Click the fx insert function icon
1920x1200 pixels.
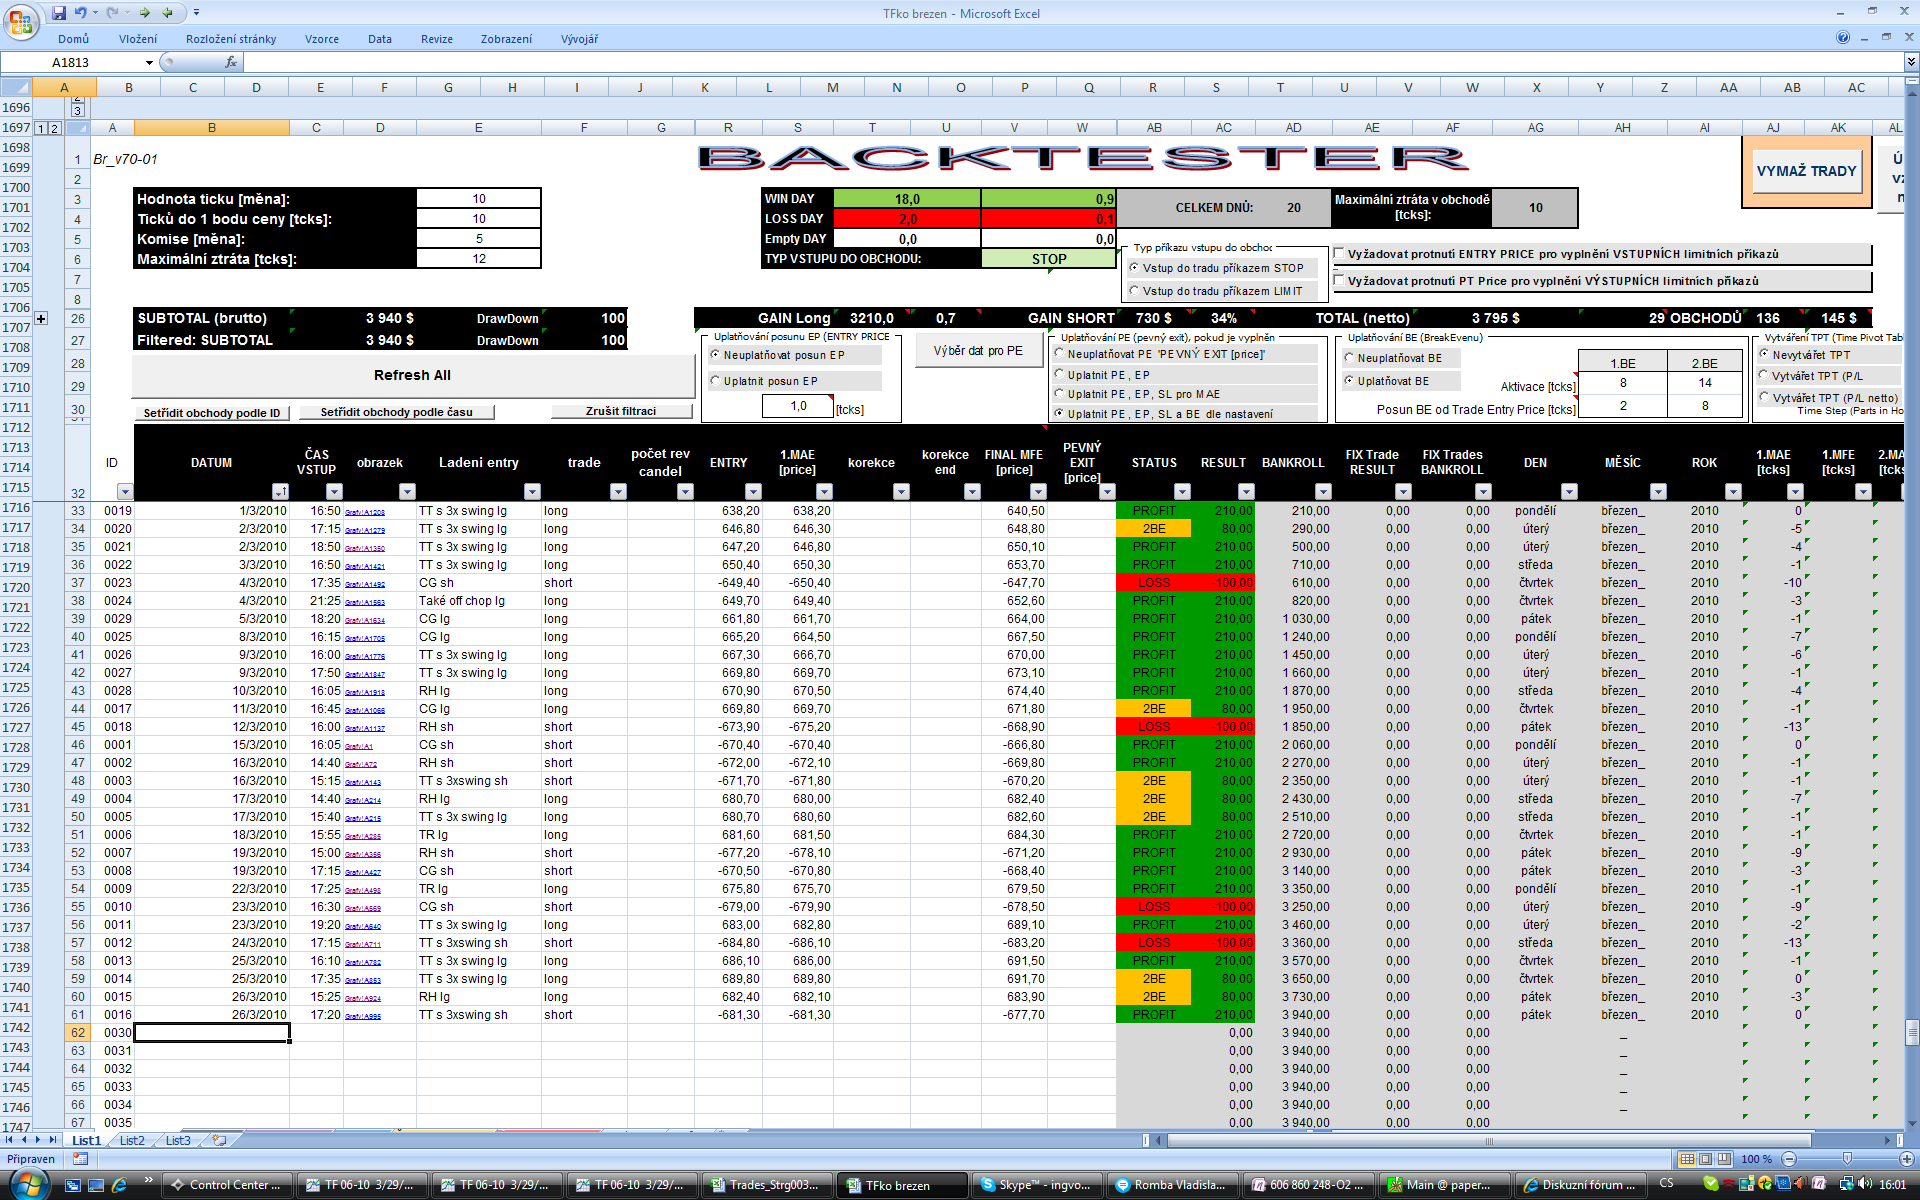[231, 62]
